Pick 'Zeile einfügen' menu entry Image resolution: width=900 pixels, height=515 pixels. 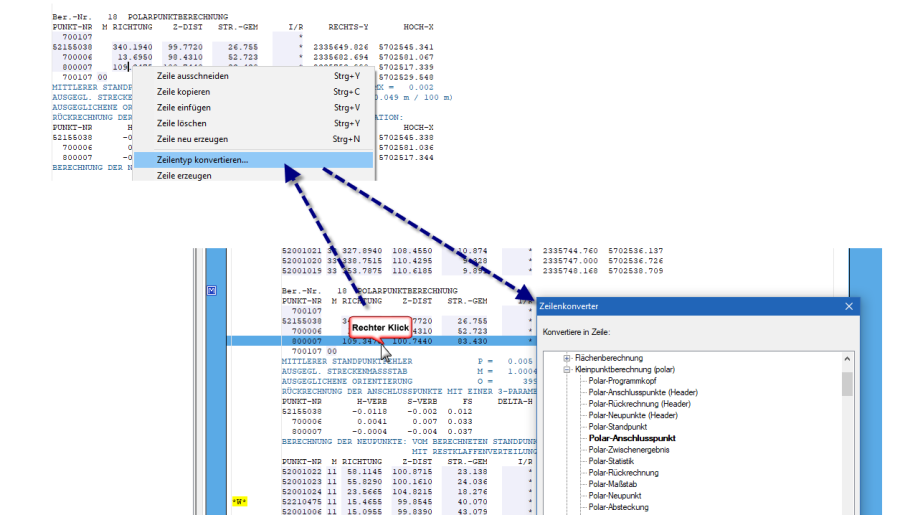click(x=182, y=107)
